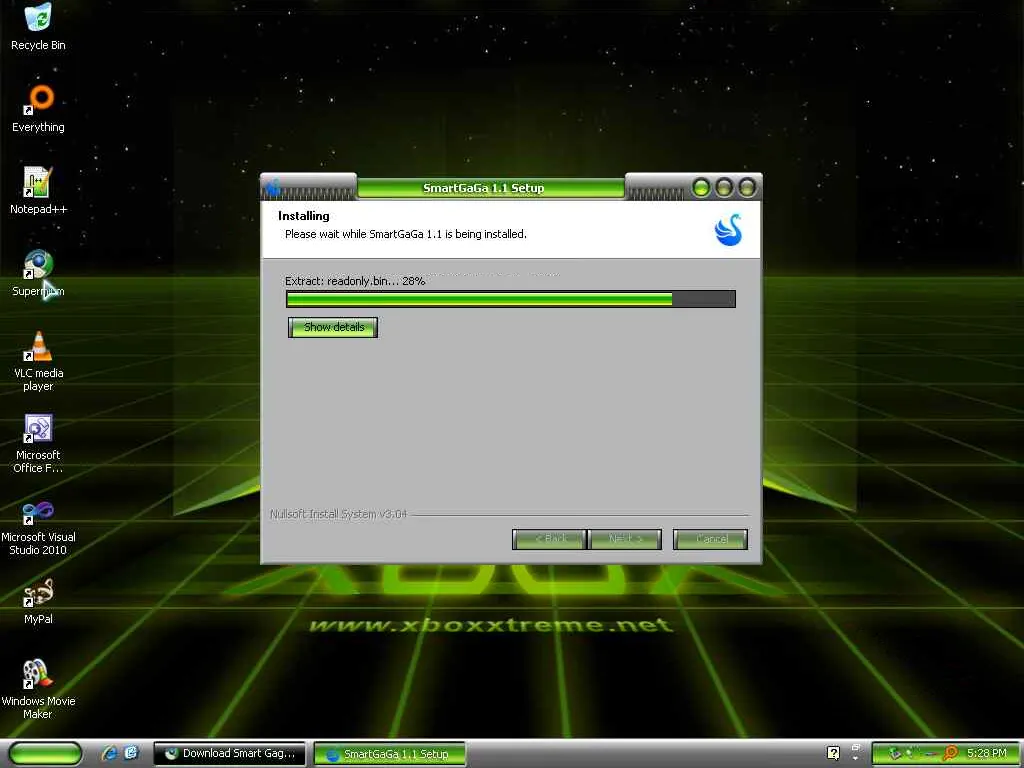This screenshot has width=1024, height=768.
Task: Launch Internet Explorer from quick launch
Action: (x=109, y=753)
